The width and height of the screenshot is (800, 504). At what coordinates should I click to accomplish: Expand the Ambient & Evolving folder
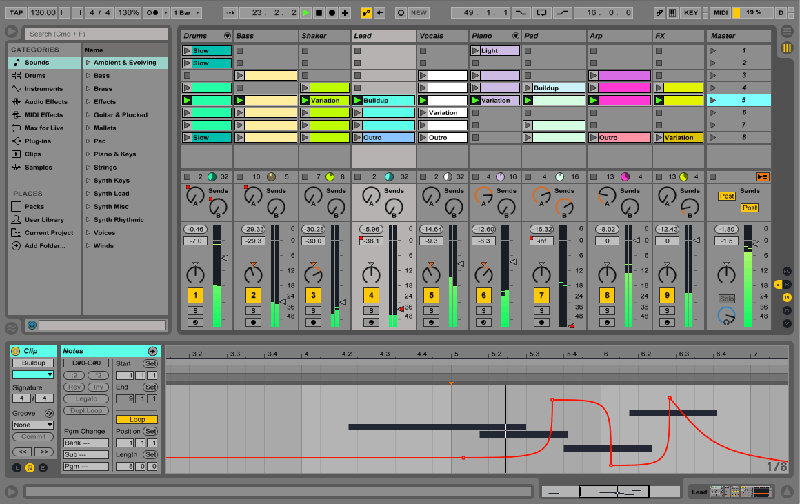88,63
